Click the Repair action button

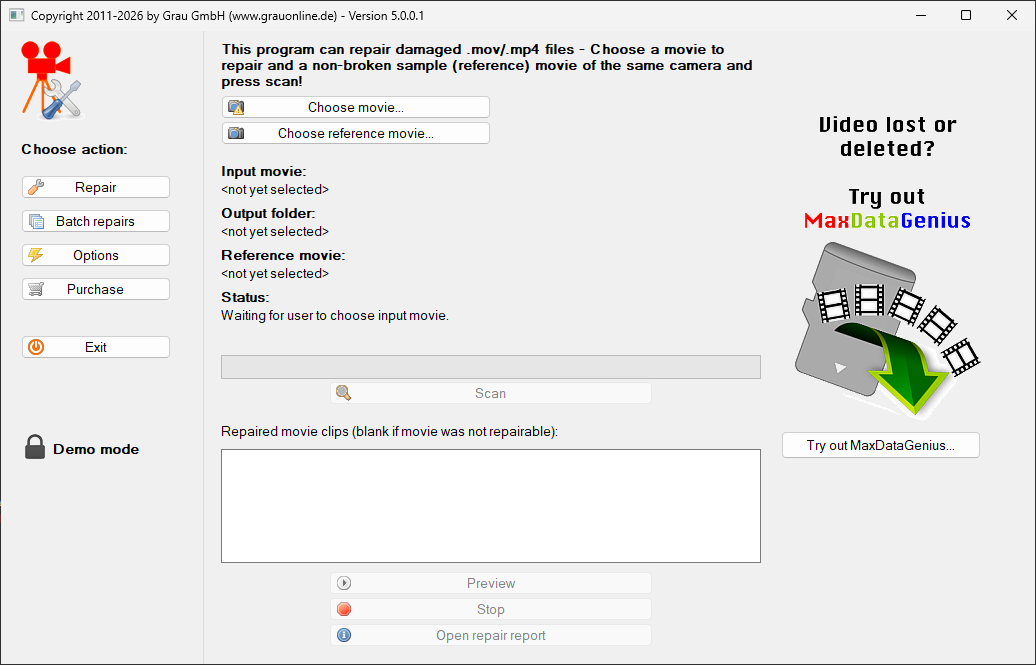click(x=96, y=187)
